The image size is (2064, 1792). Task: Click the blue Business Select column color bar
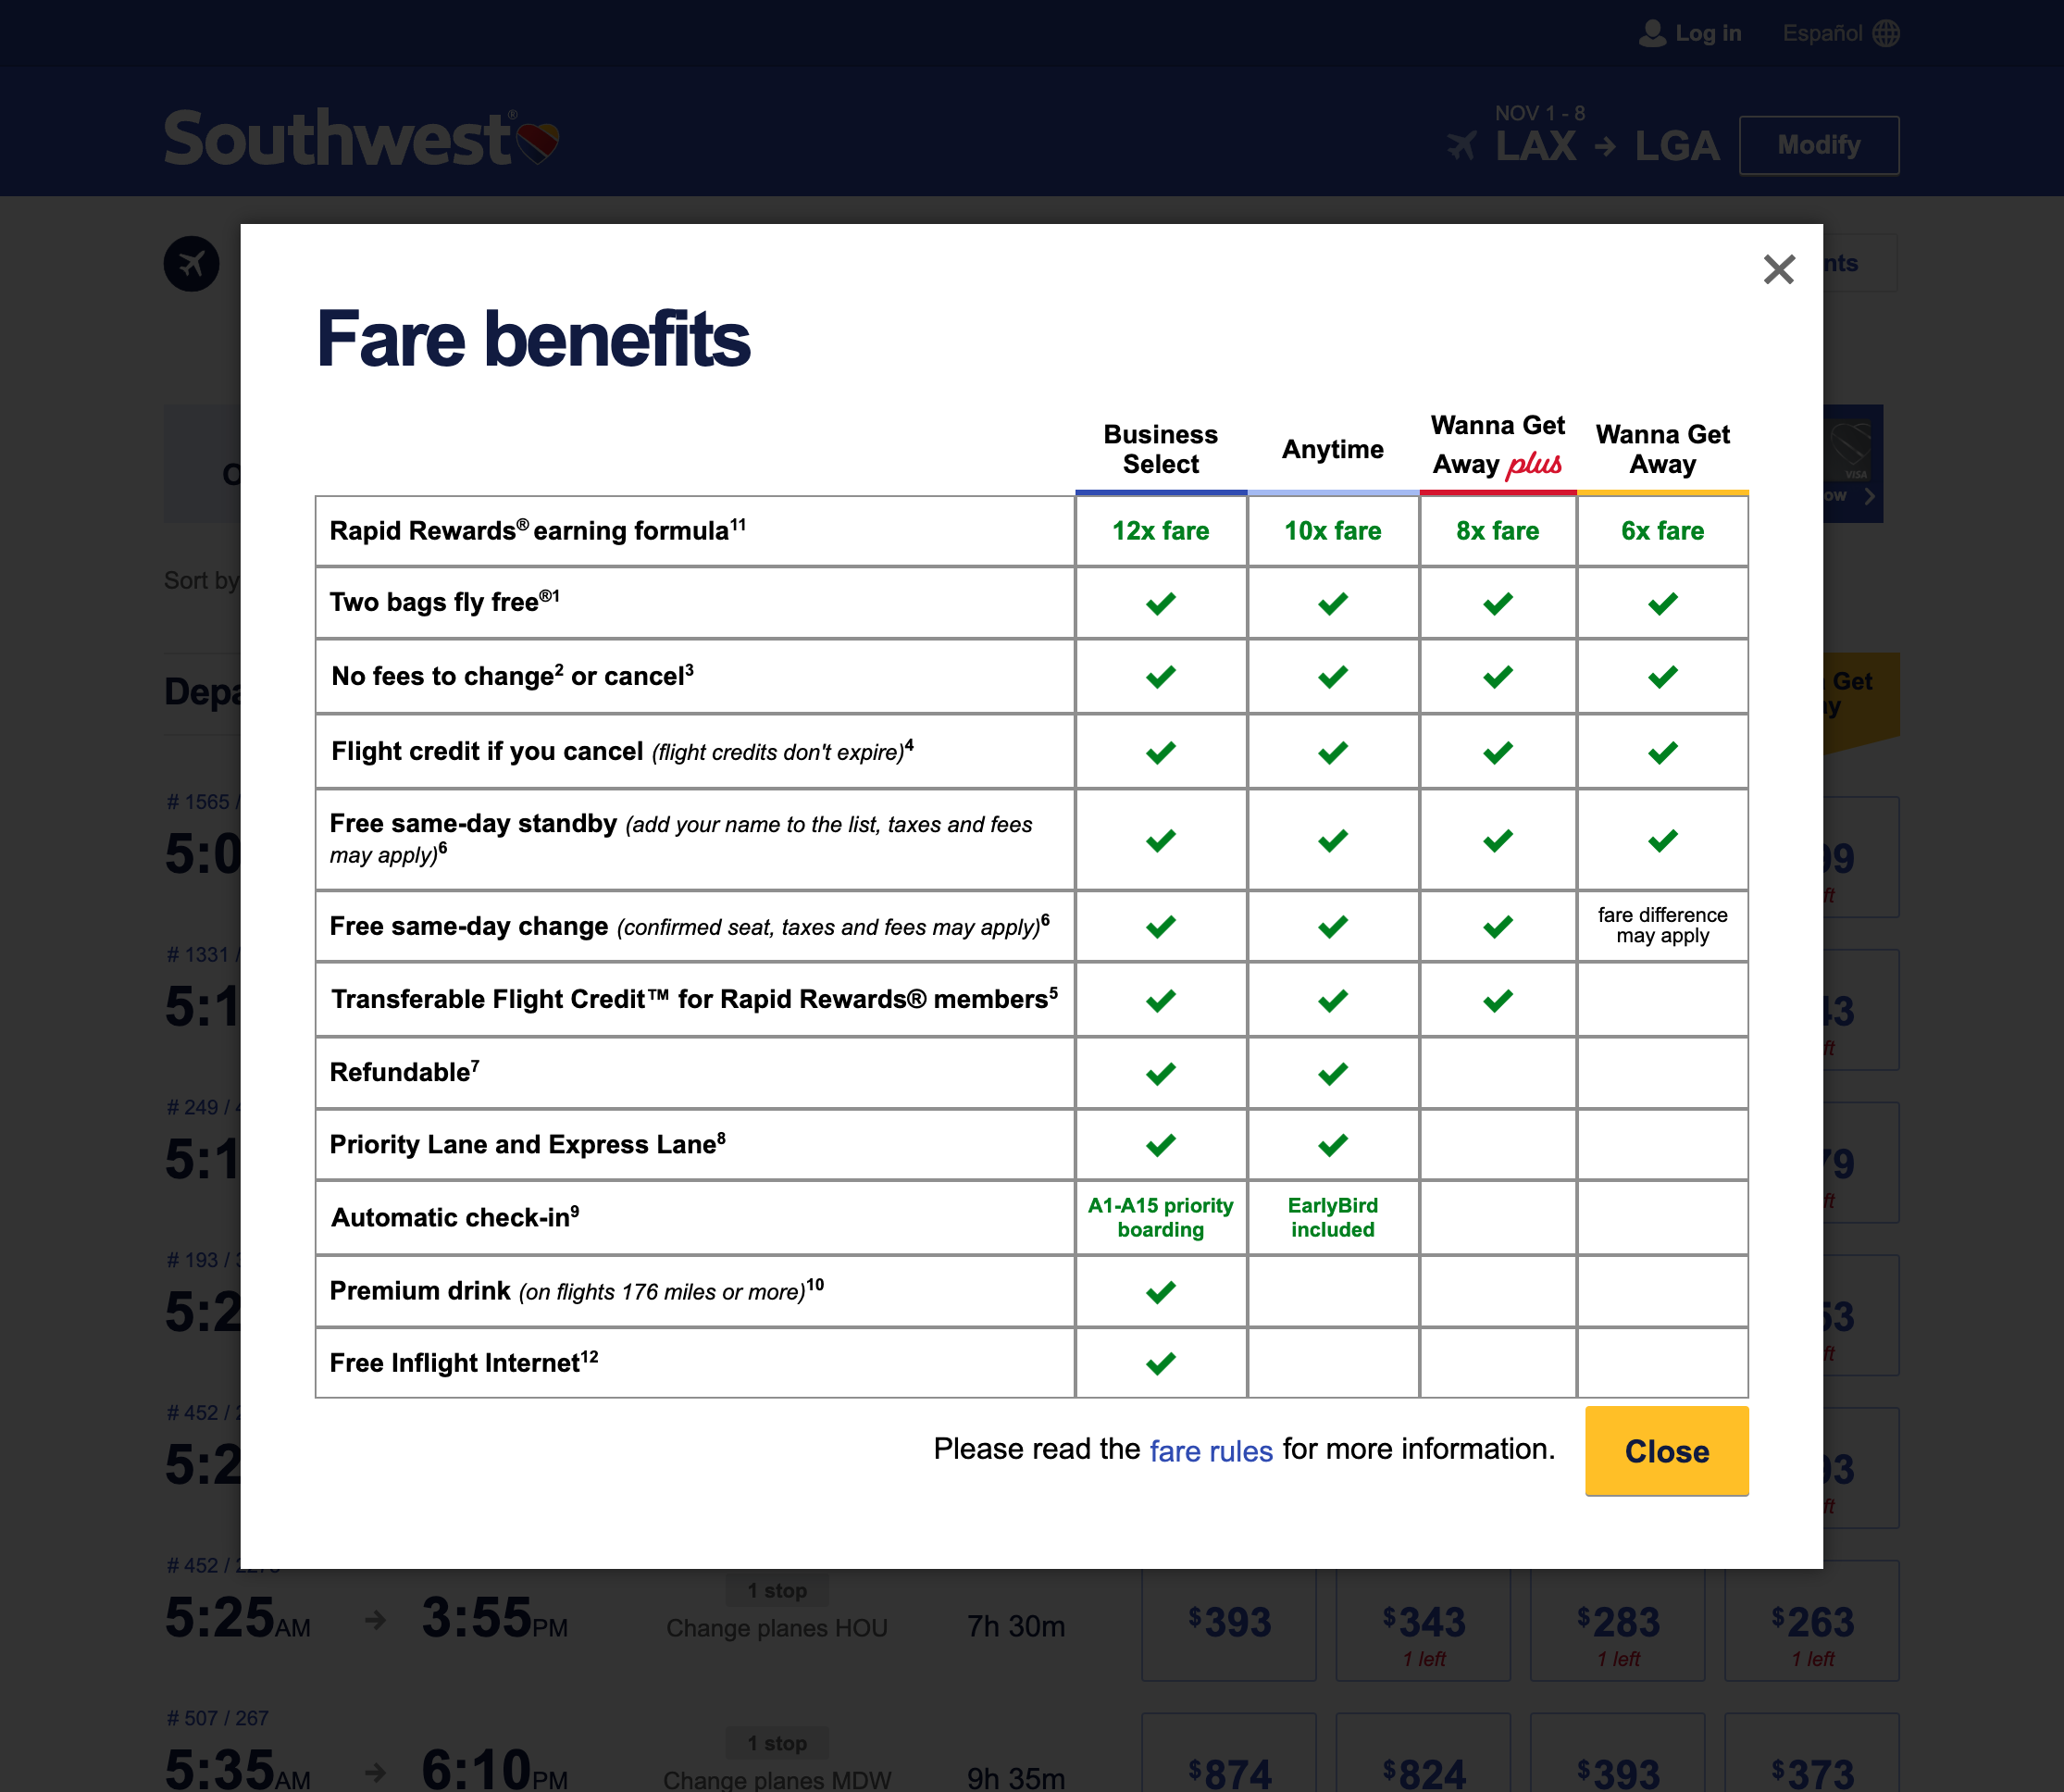point(1160,494)
